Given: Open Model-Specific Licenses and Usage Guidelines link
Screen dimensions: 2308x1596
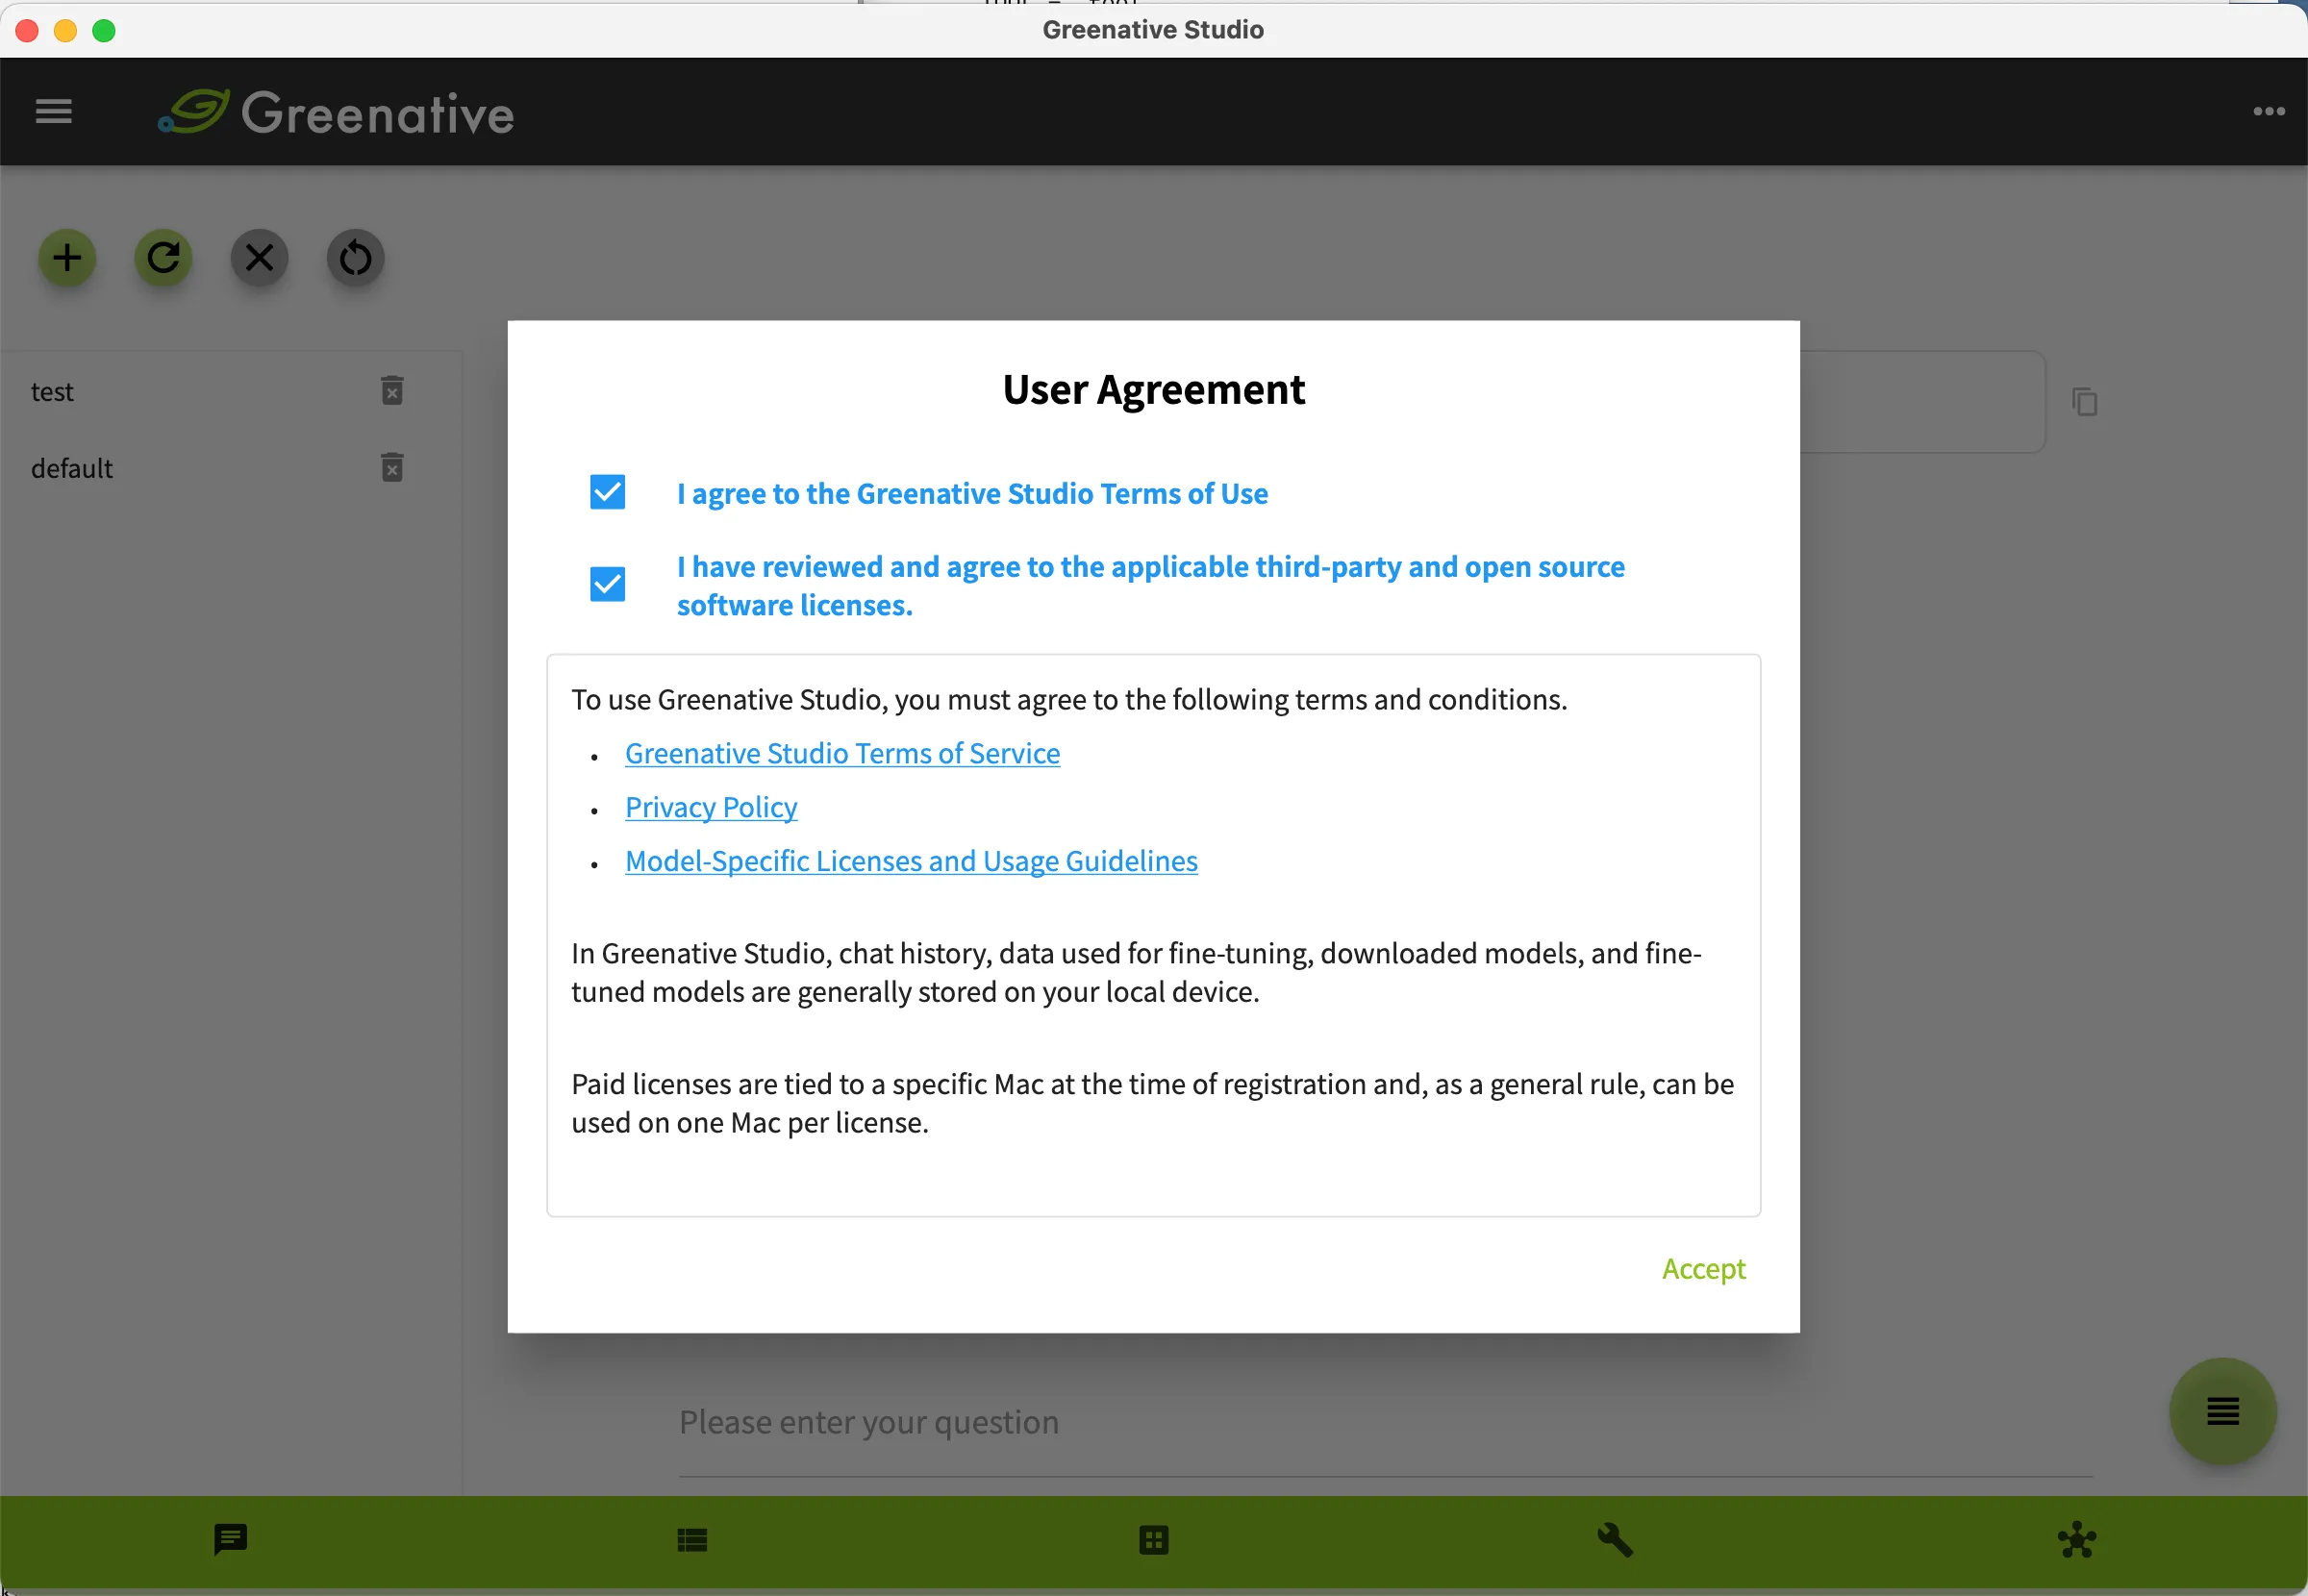Looking at the screenshot, I should (911, 861).
